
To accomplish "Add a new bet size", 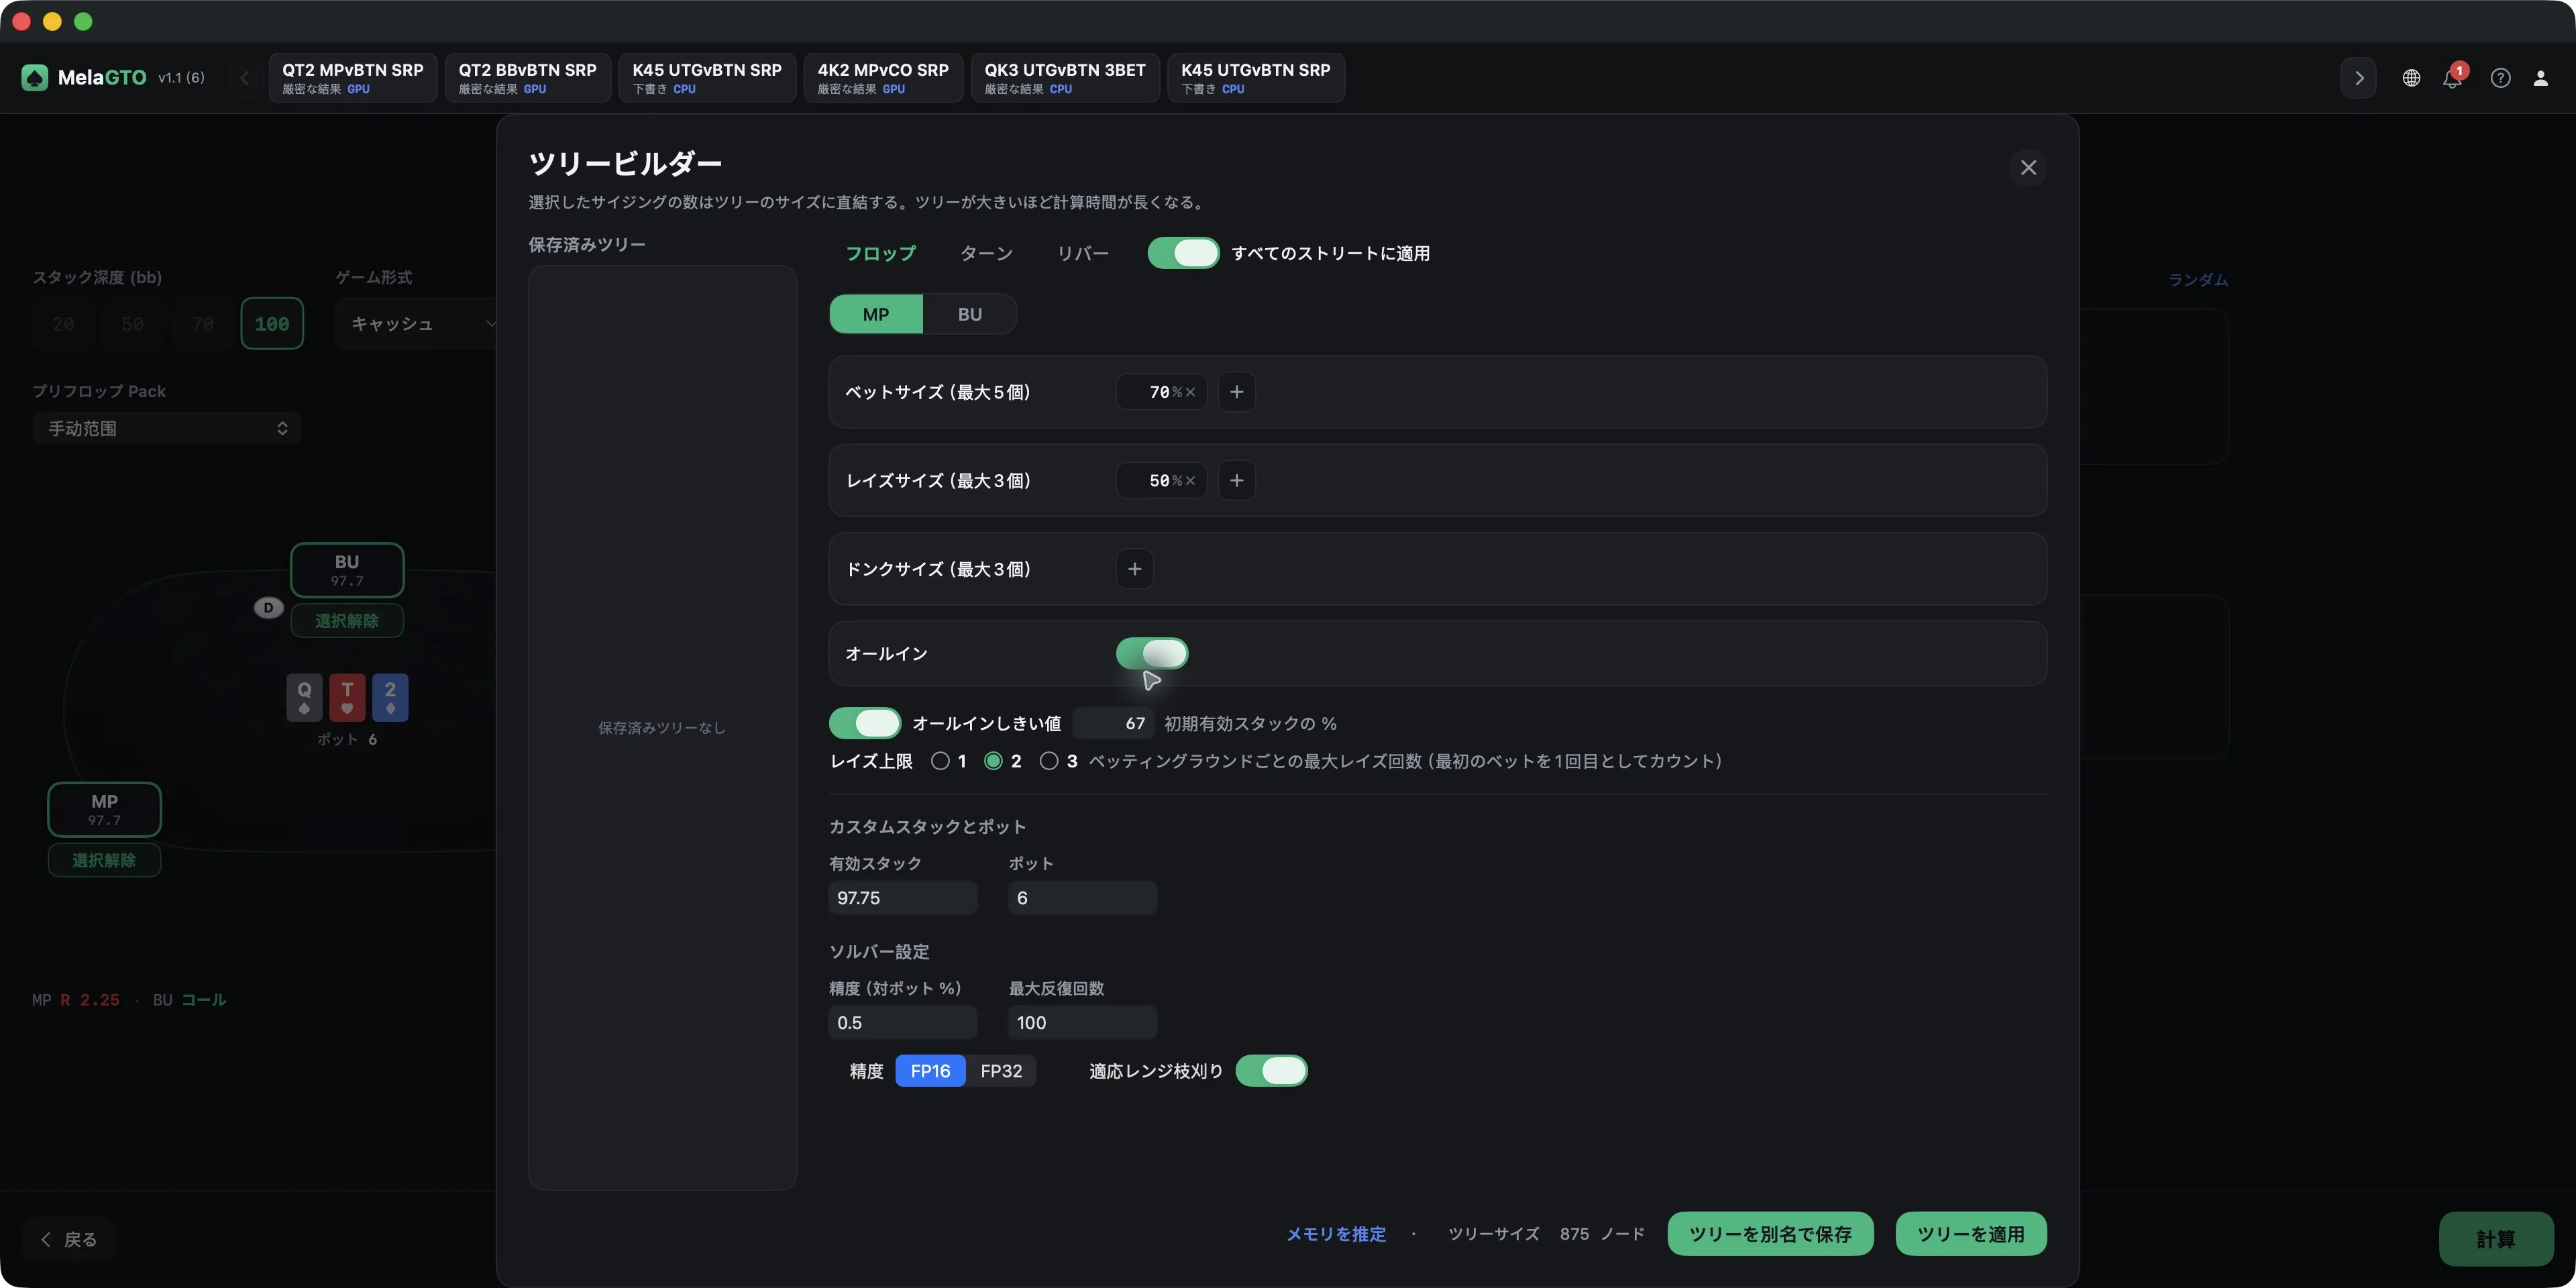I will [1237, 392].
